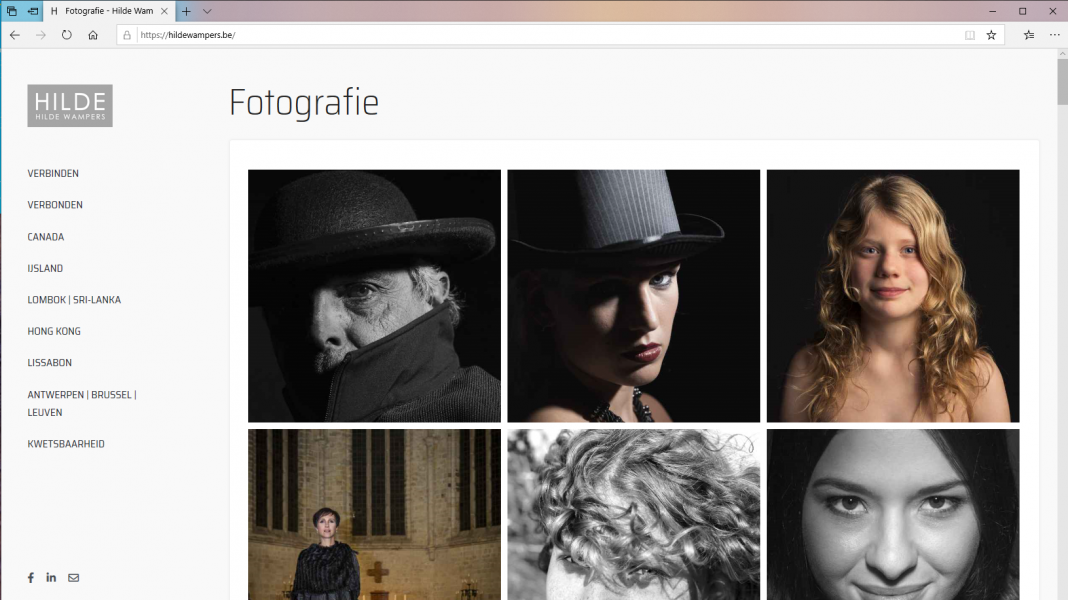Add page to favorites with star icon
This screenshot has width=1068, height=600.
click(x=992, y=35)
